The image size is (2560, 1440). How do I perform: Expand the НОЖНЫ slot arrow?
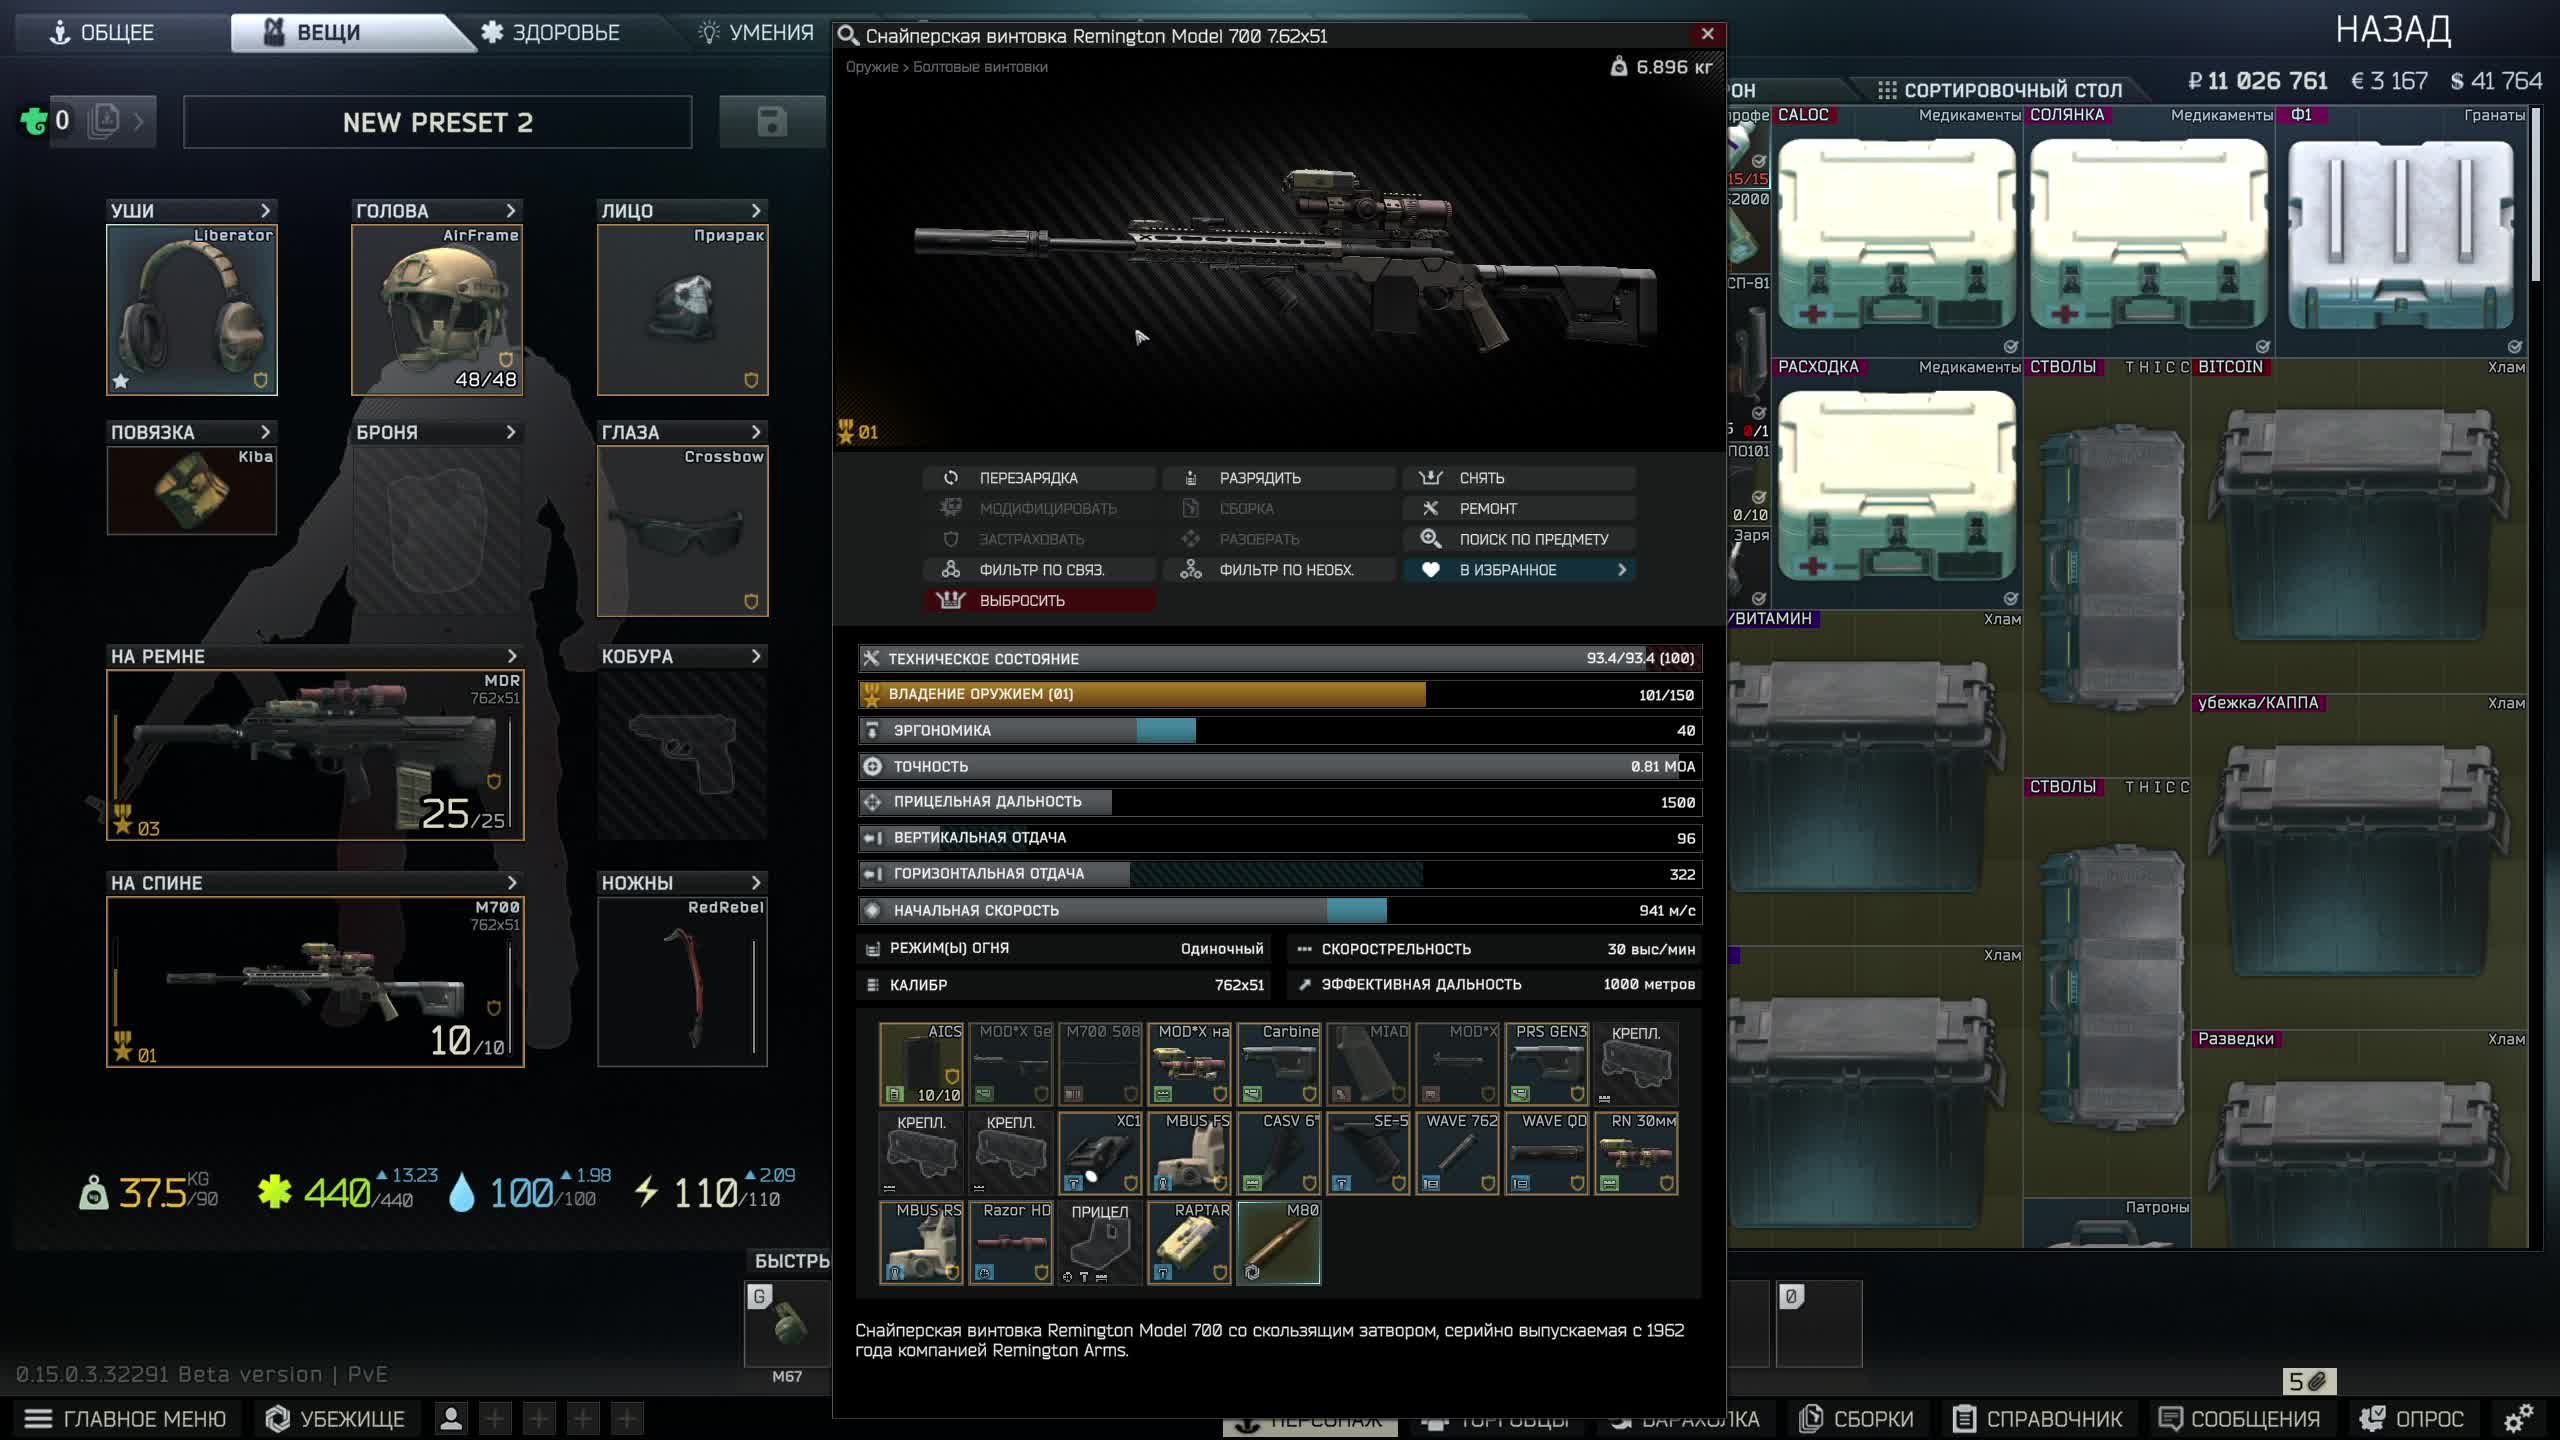pyautogui.click(x=756, y=883)
